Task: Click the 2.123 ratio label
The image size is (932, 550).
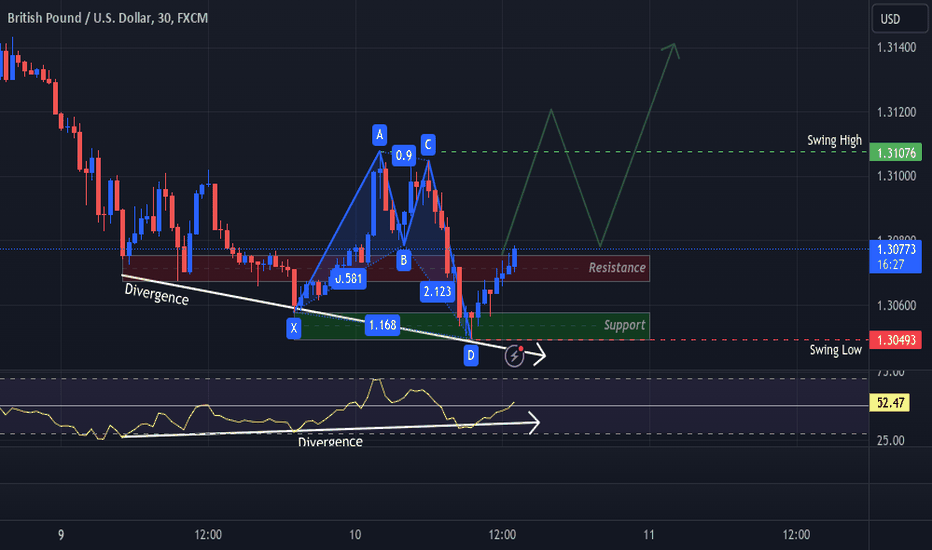Action: tap(437, 291)
